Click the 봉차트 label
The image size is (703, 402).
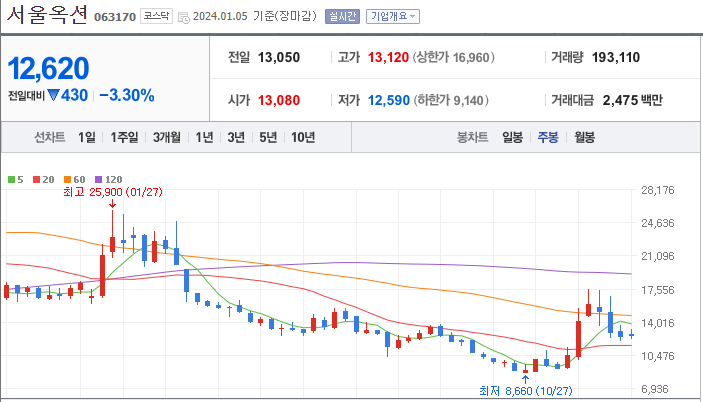click(472, 137)
